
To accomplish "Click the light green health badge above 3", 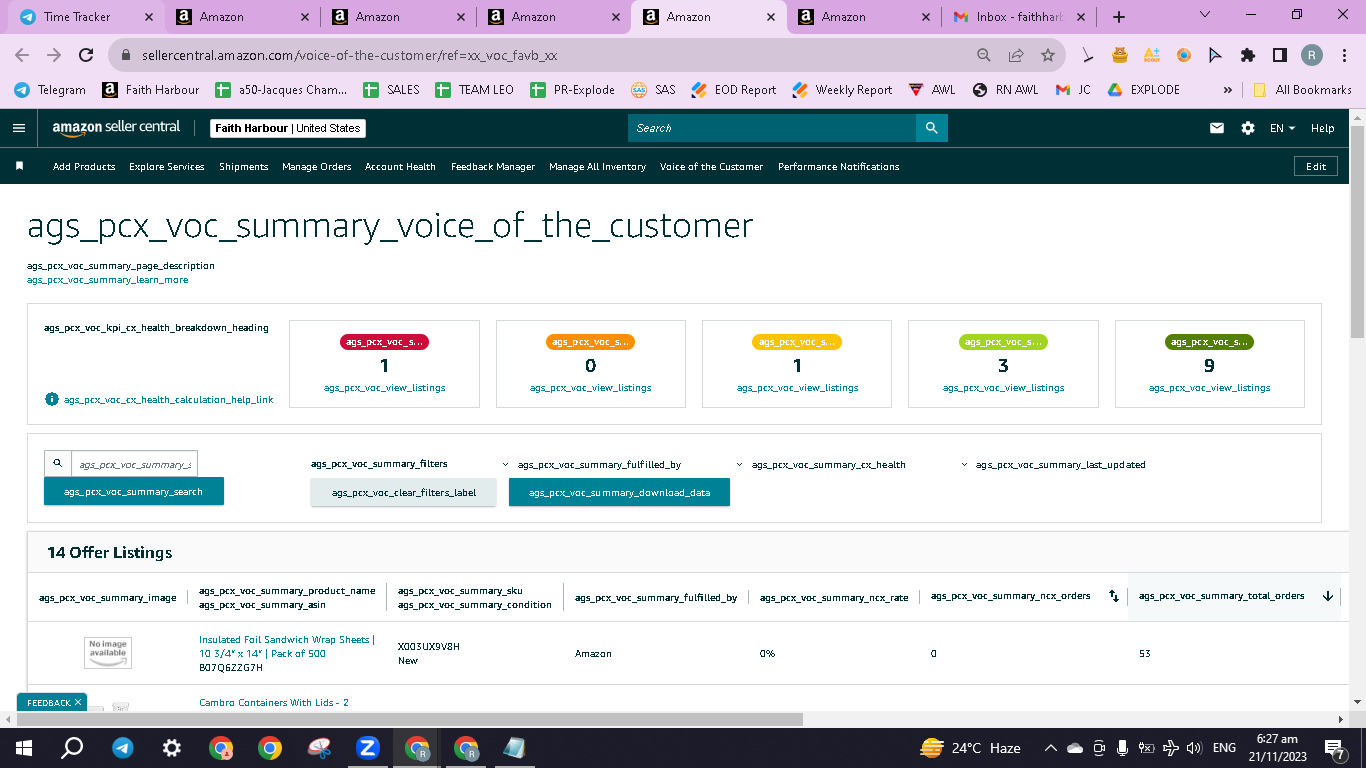I will pyautogui.click(x=1003, y=342).
